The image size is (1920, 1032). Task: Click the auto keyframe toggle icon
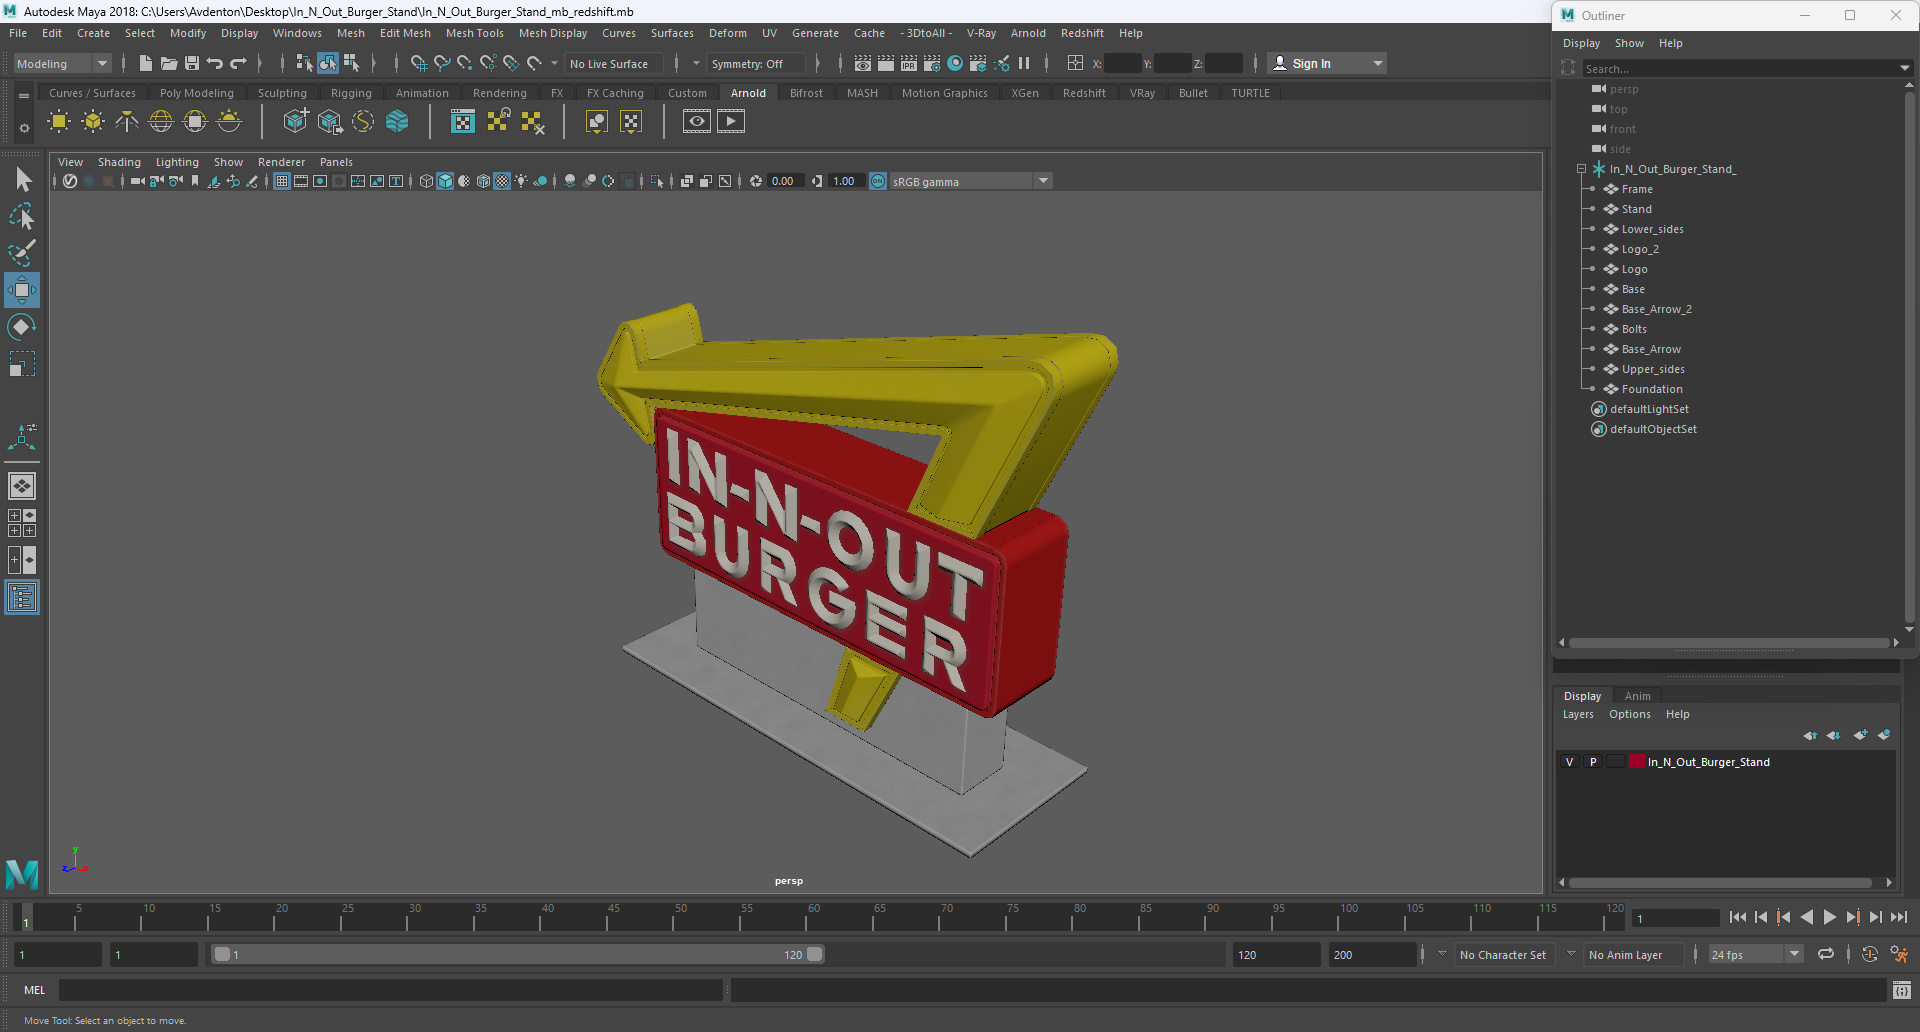point(1869,955)
